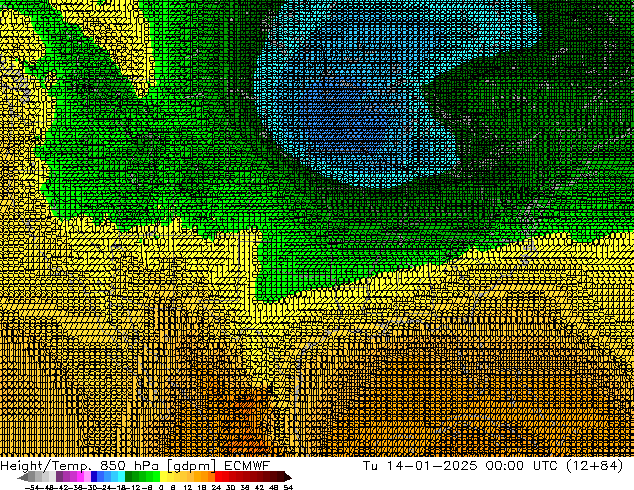Click the '12' label on the legend scale
Viewport: 634px width, 490px height.
pos(188,487)
